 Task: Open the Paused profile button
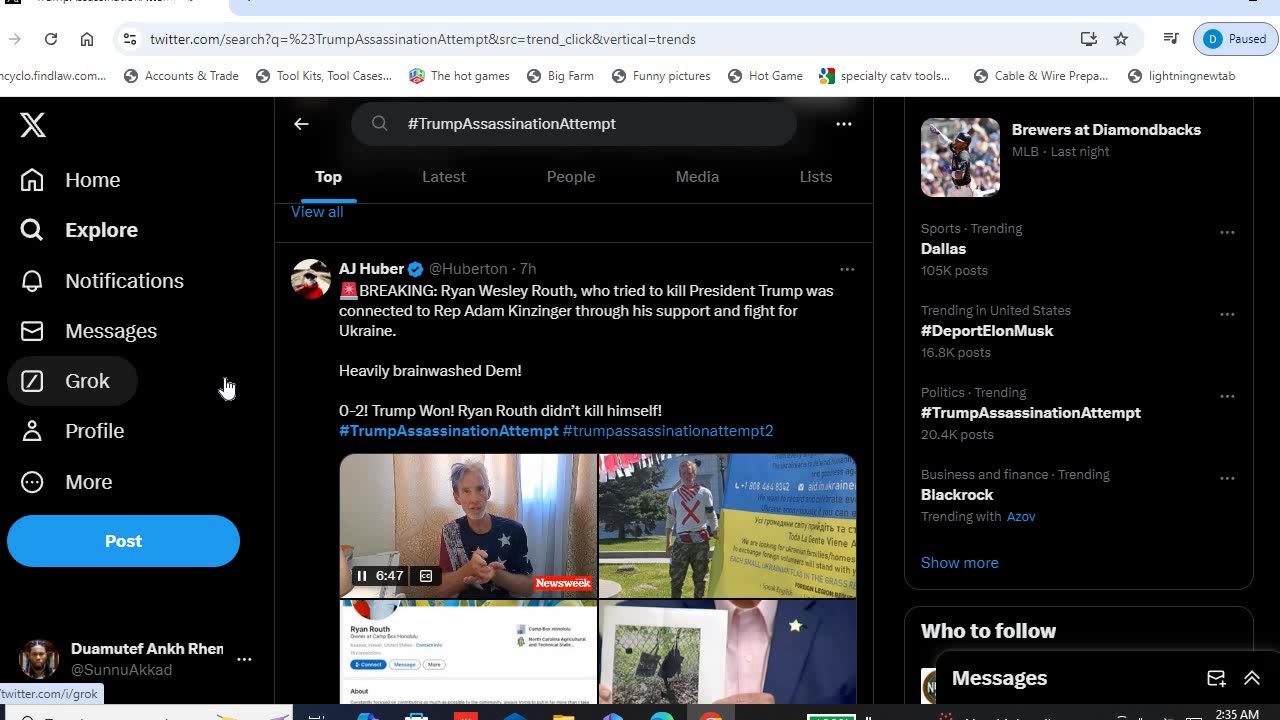(1235, 39)
